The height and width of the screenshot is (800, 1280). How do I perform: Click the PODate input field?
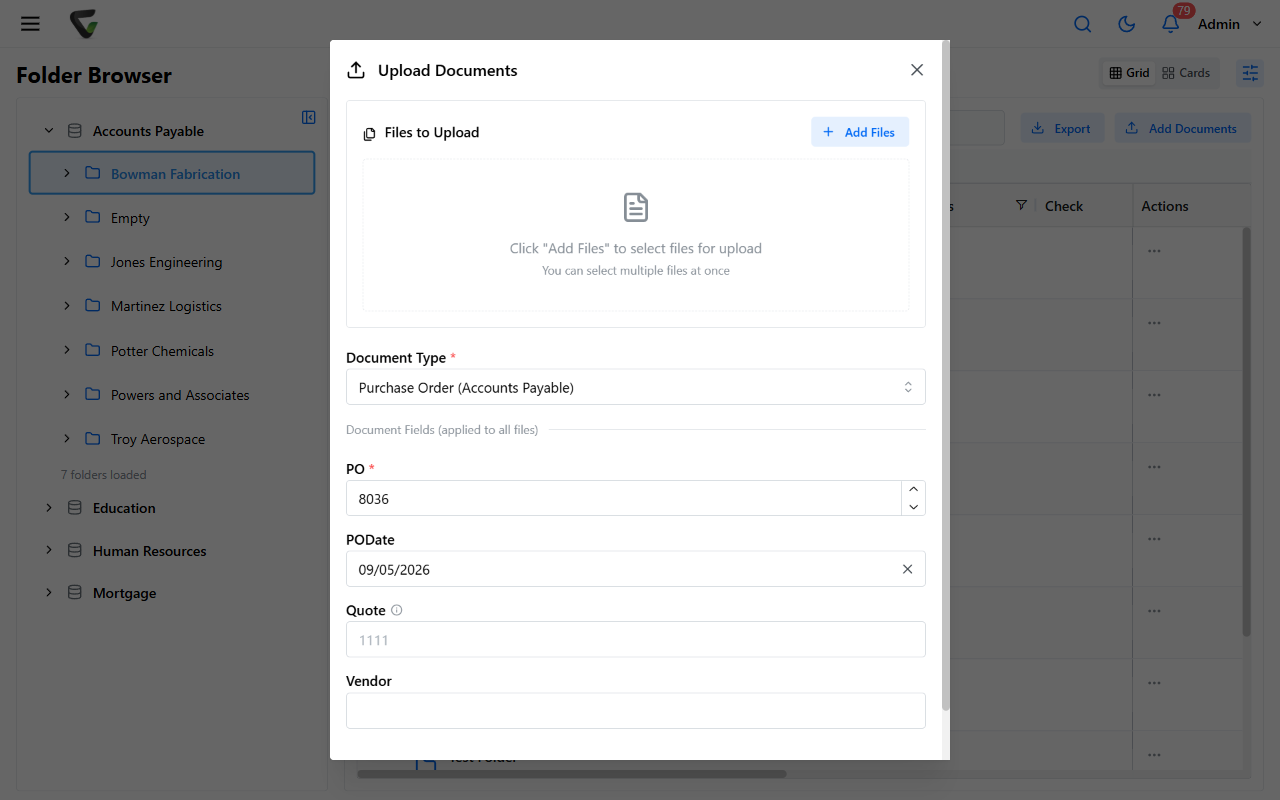pyautogui.click(x=636, y=569)
